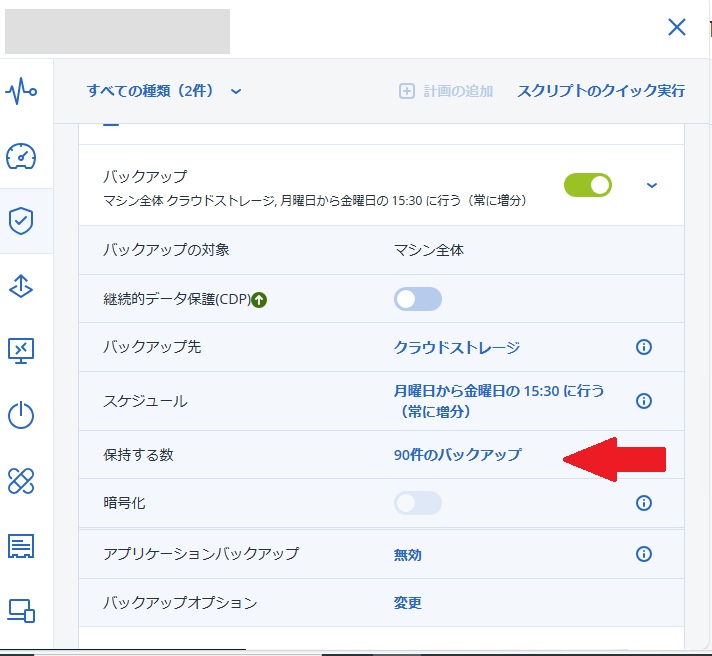Toggle the 暗号化 switch
The height and width of the screenshot is (656, 712).
tap(418, 503)
